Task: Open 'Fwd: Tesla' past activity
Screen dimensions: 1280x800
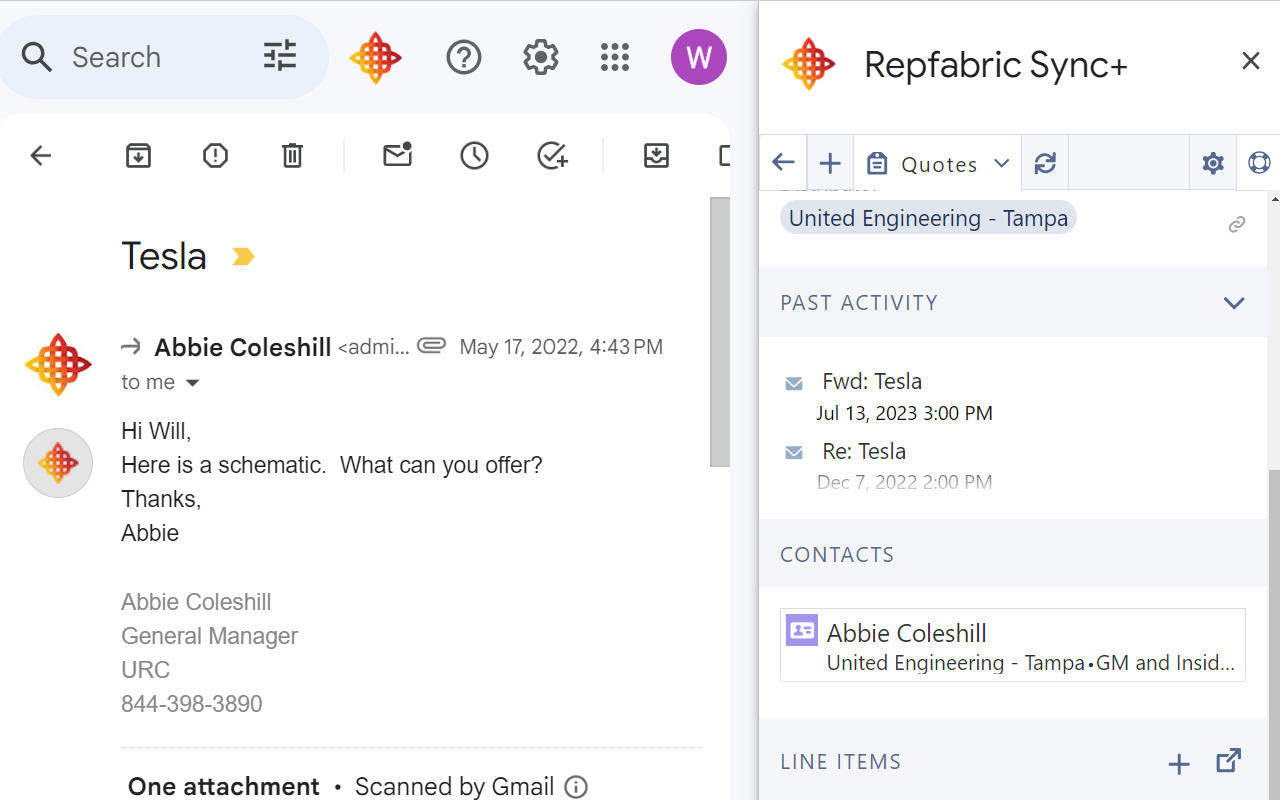Action: pyautogui.click(x=872, y=381)
